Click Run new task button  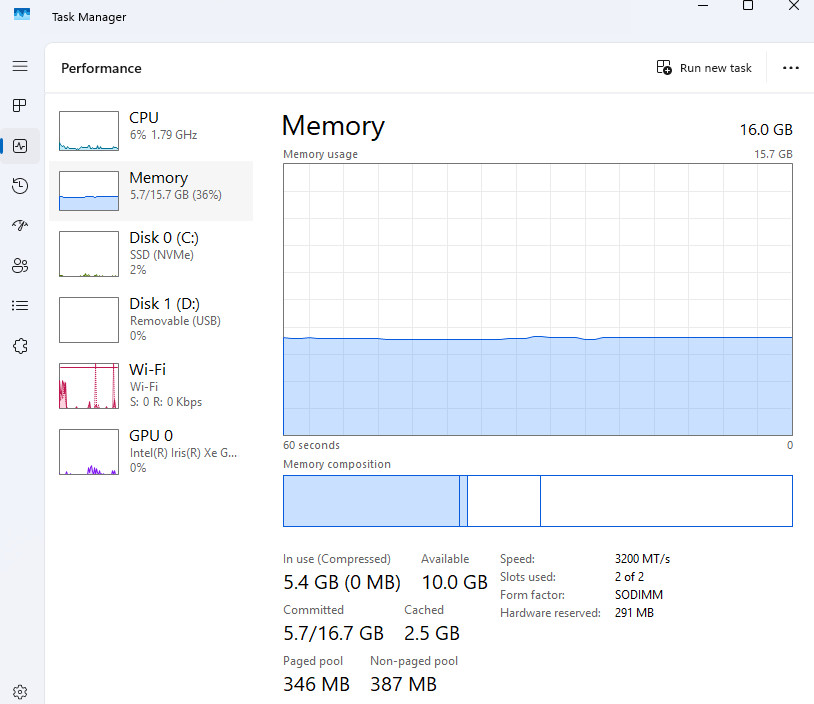pyautogui.click(x=704, y=68)
